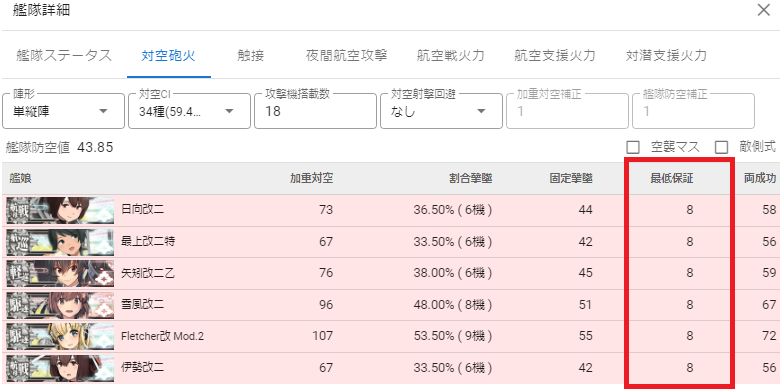Click 固定撃墜 value 44 for 日向改二

coord(586,210)
